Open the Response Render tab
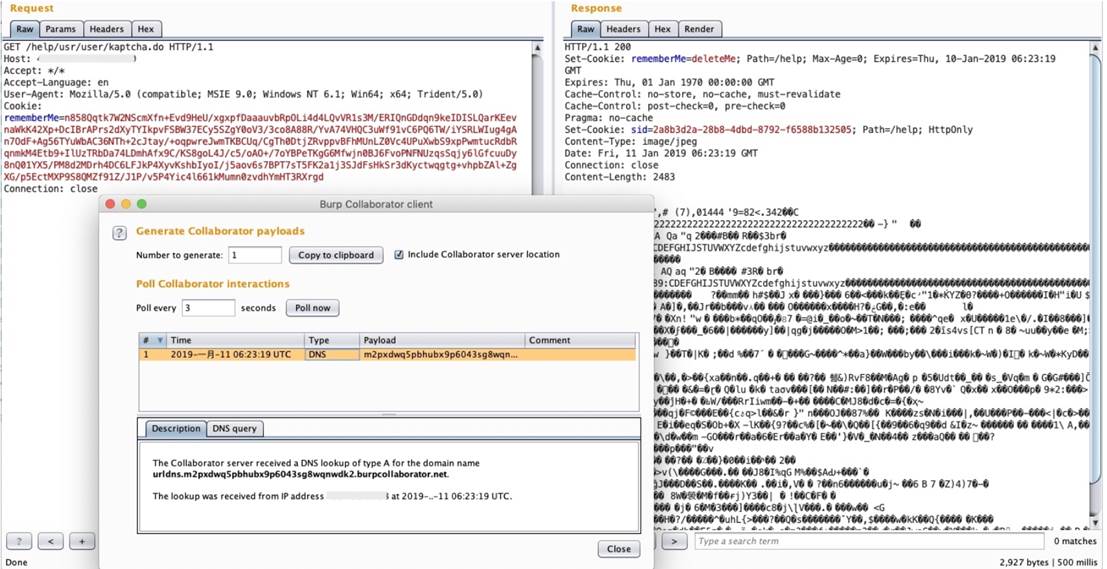 point(699,29)
